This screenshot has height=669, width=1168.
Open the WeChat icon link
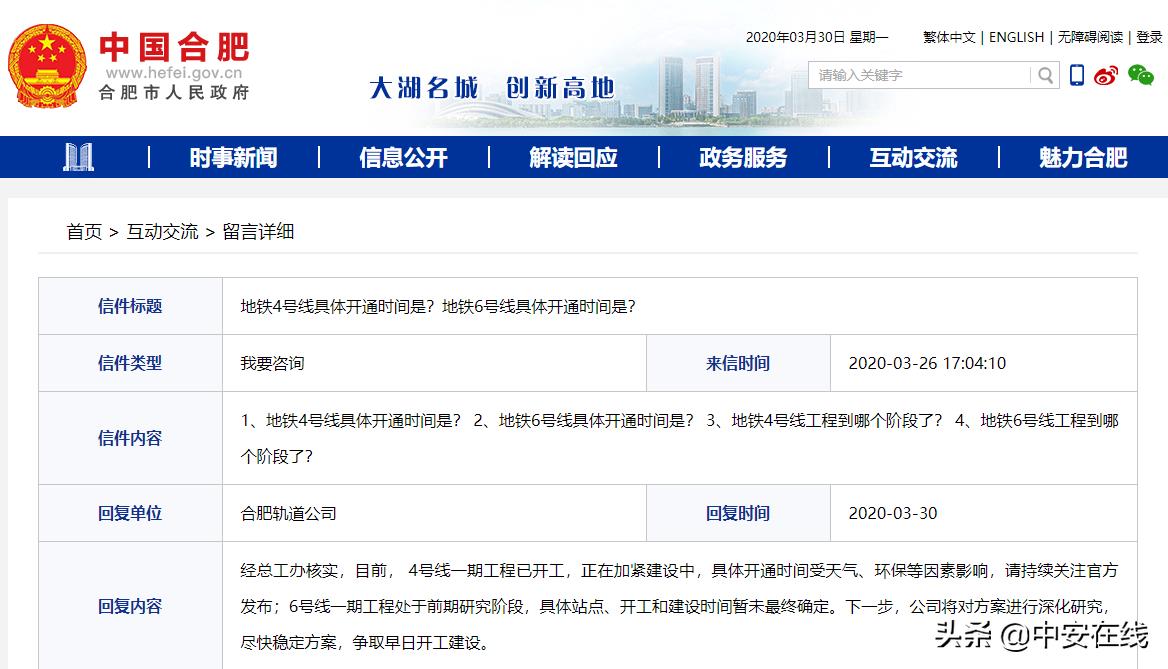click(x=1140, y=75)
